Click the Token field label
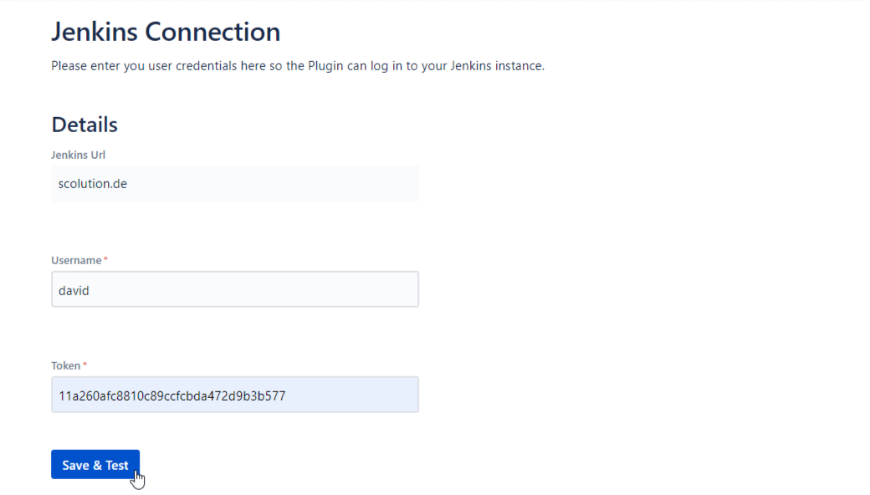Image resolution: width=870 pixels, height=495 pixels. [66, 366]
